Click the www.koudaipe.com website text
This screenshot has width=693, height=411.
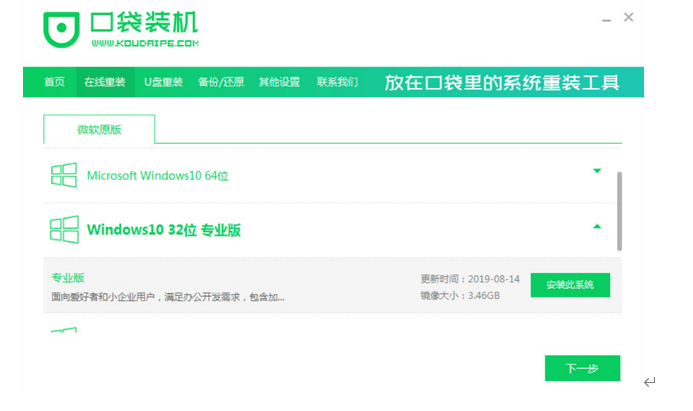click(x=144, y=44)
